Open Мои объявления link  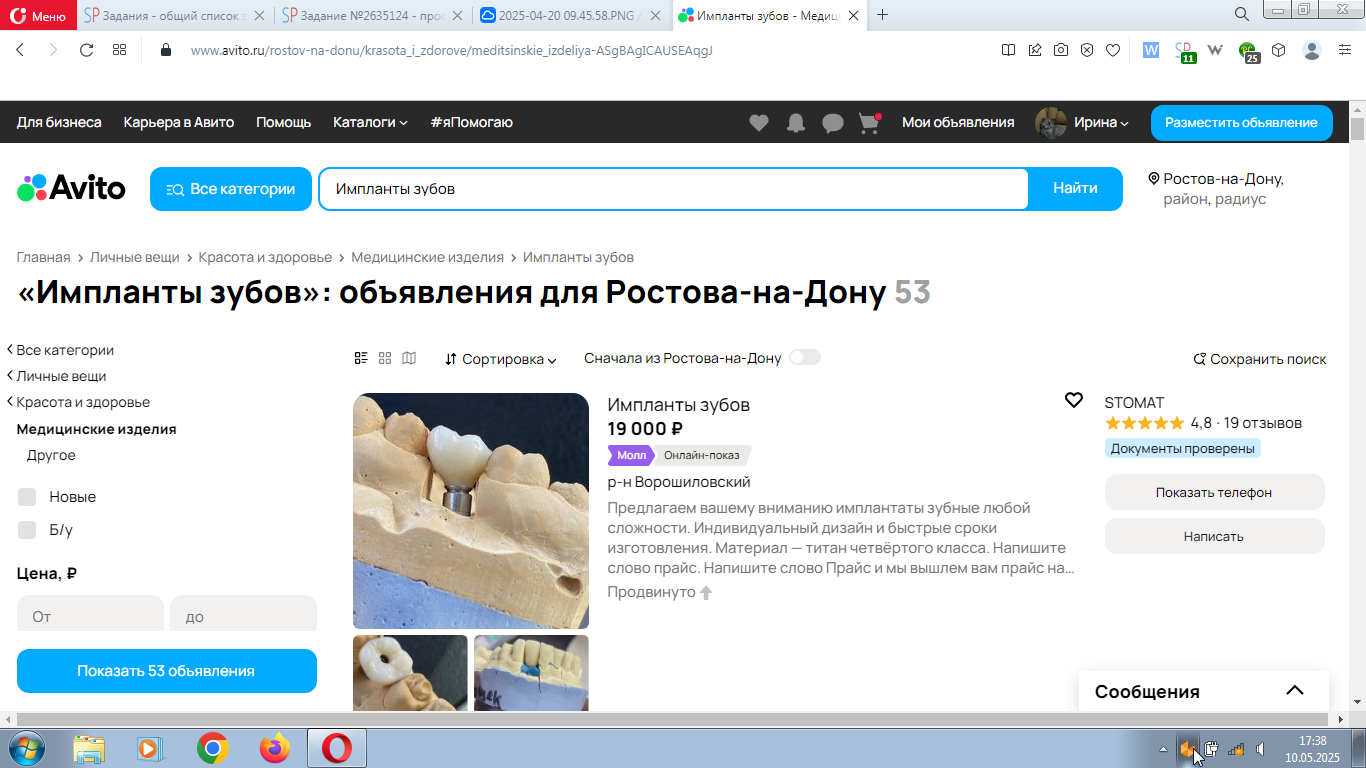(958, 122)
